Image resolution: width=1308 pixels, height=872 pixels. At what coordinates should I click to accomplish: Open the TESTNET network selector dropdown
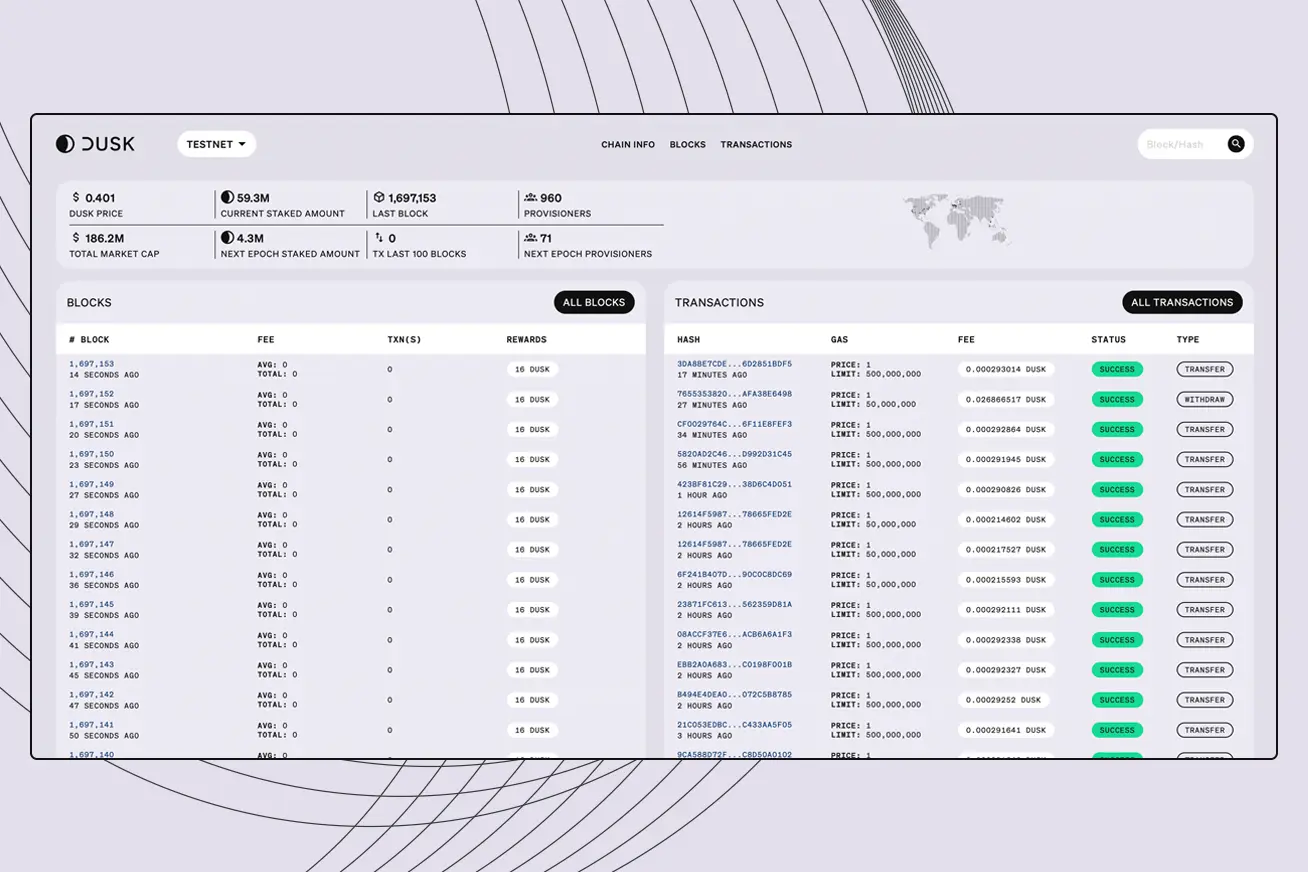click(x=215, y=143)
